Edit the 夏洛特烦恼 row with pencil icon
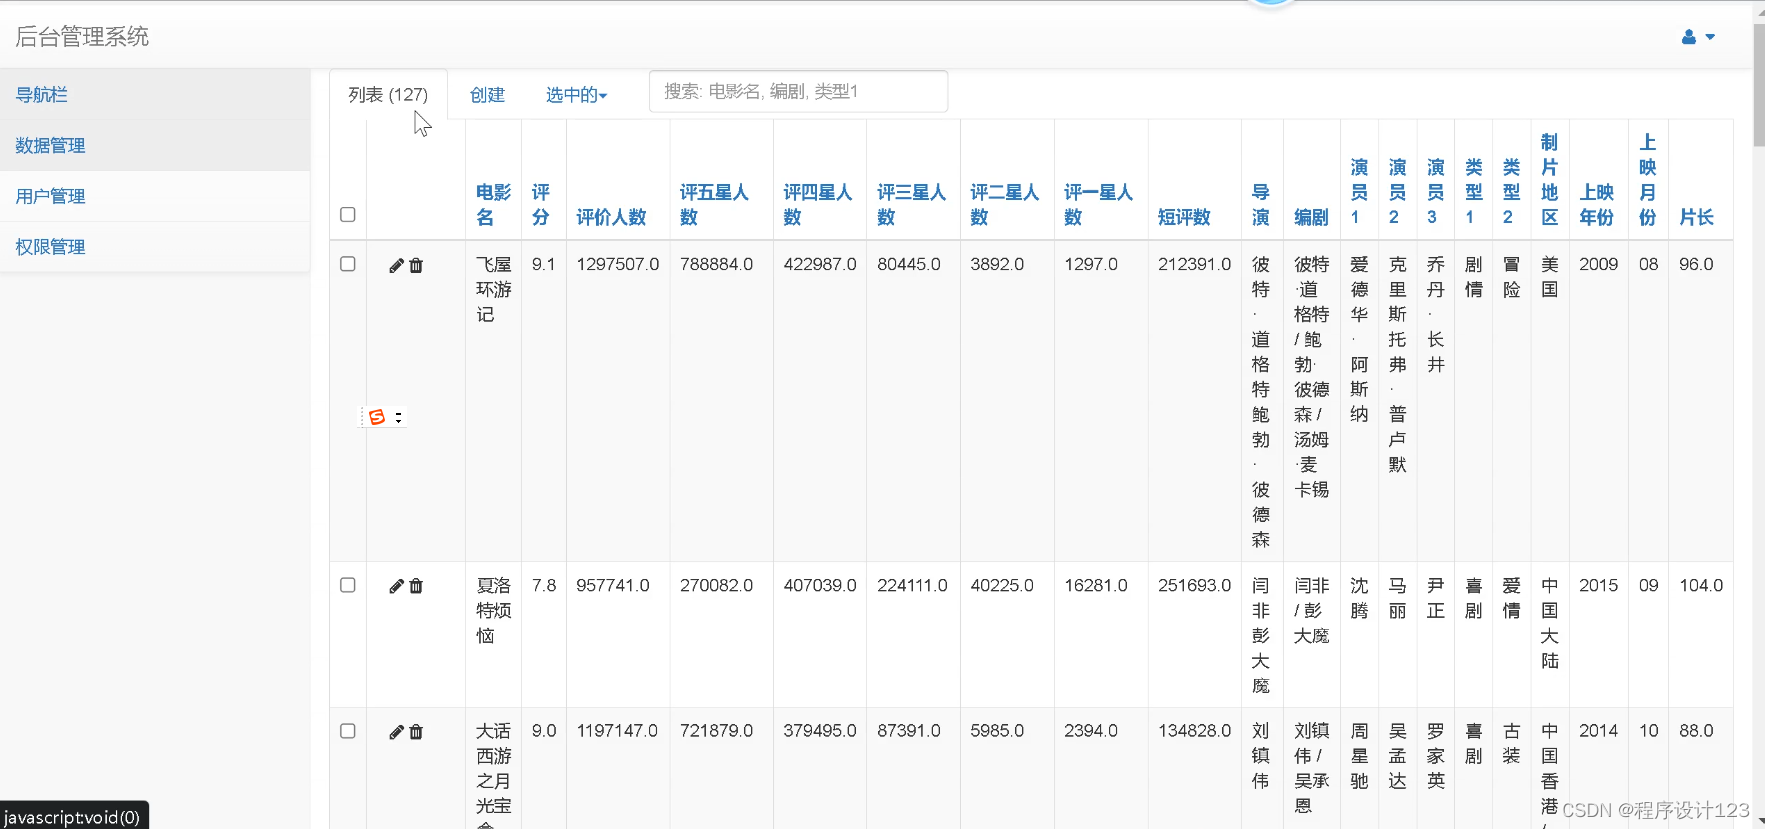 (396, 586)
